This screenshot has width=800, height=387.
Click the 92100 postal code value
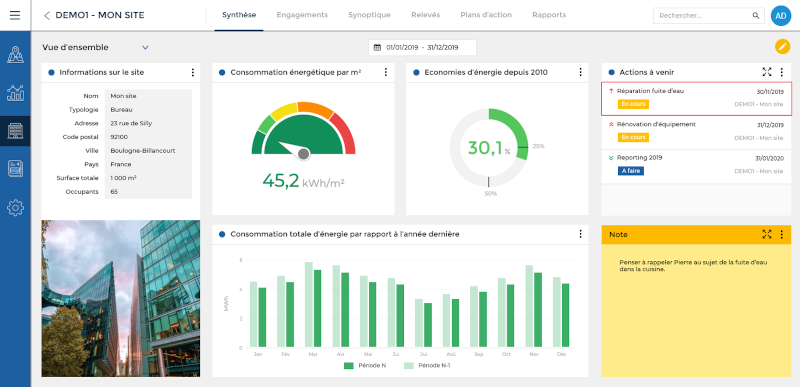(x=119, y=137)
